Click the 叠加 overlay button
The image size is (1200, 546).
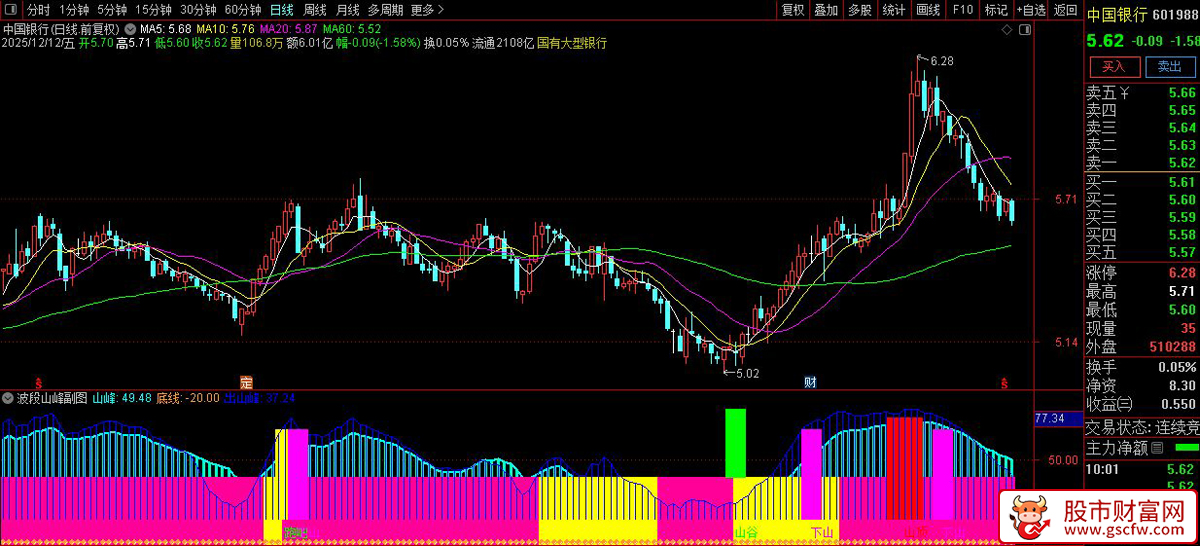(826, 10)
